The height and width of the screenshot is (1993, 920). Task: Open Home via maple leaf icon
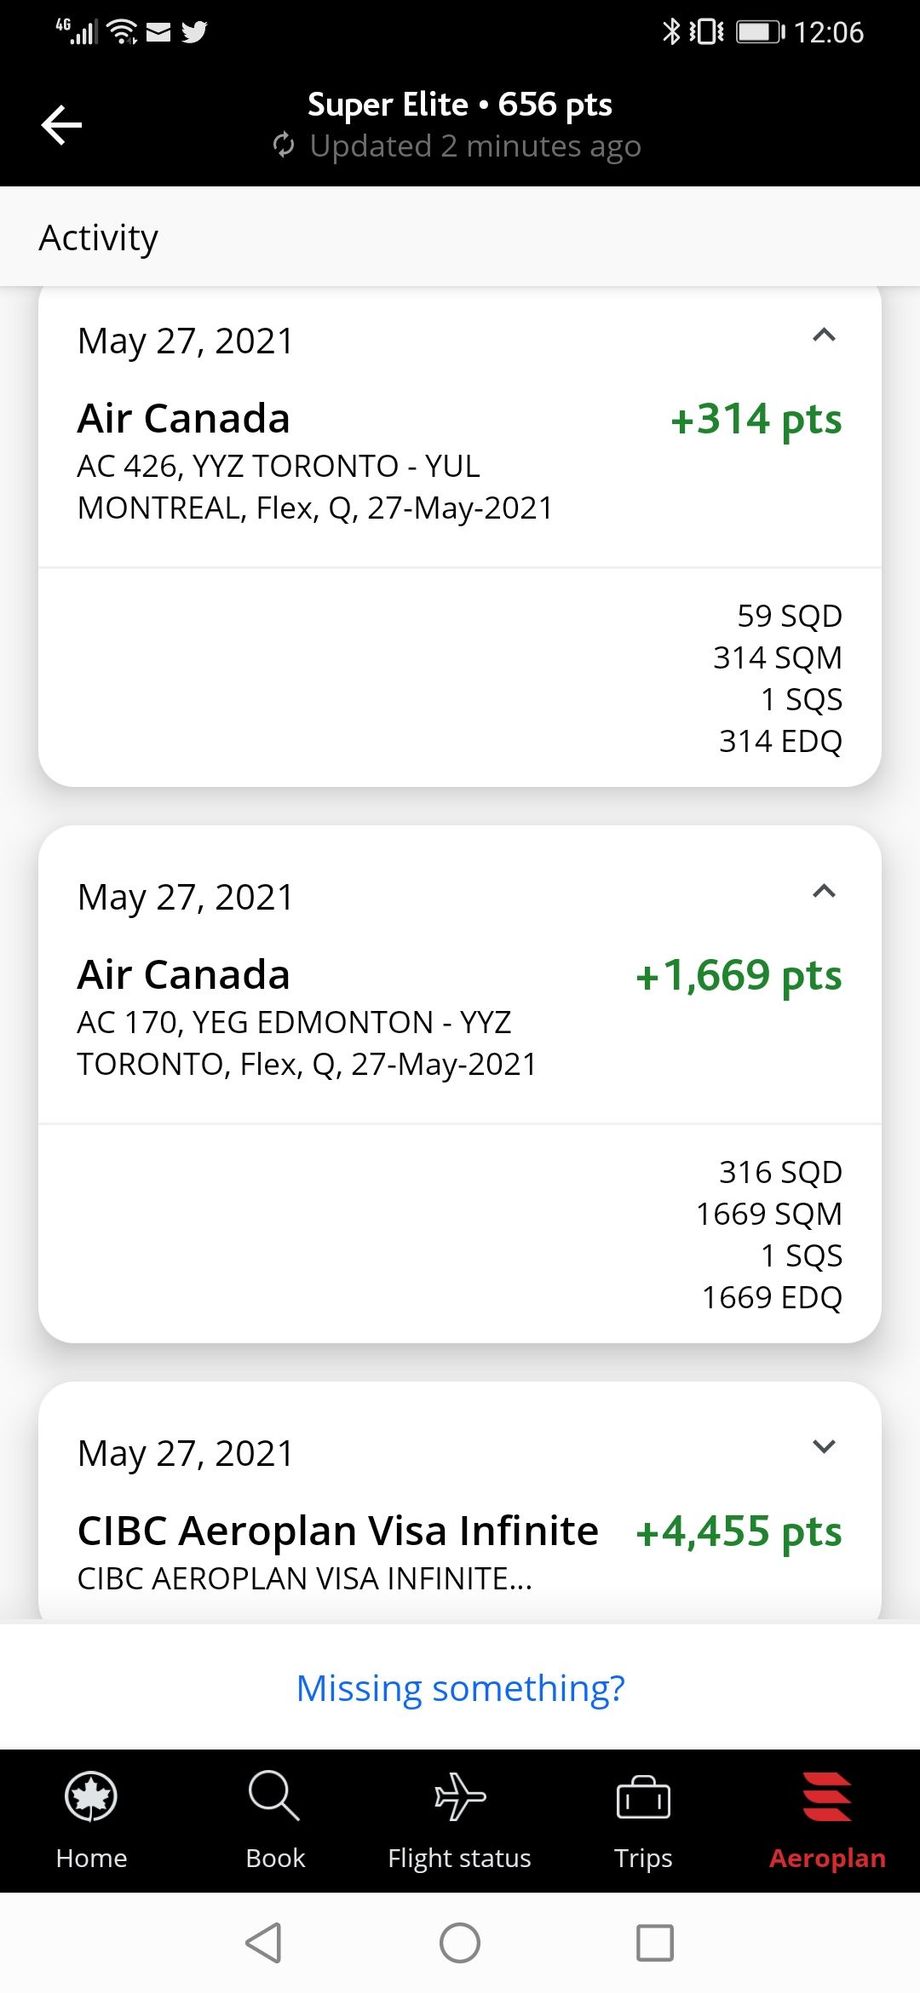pos(91,1796)
